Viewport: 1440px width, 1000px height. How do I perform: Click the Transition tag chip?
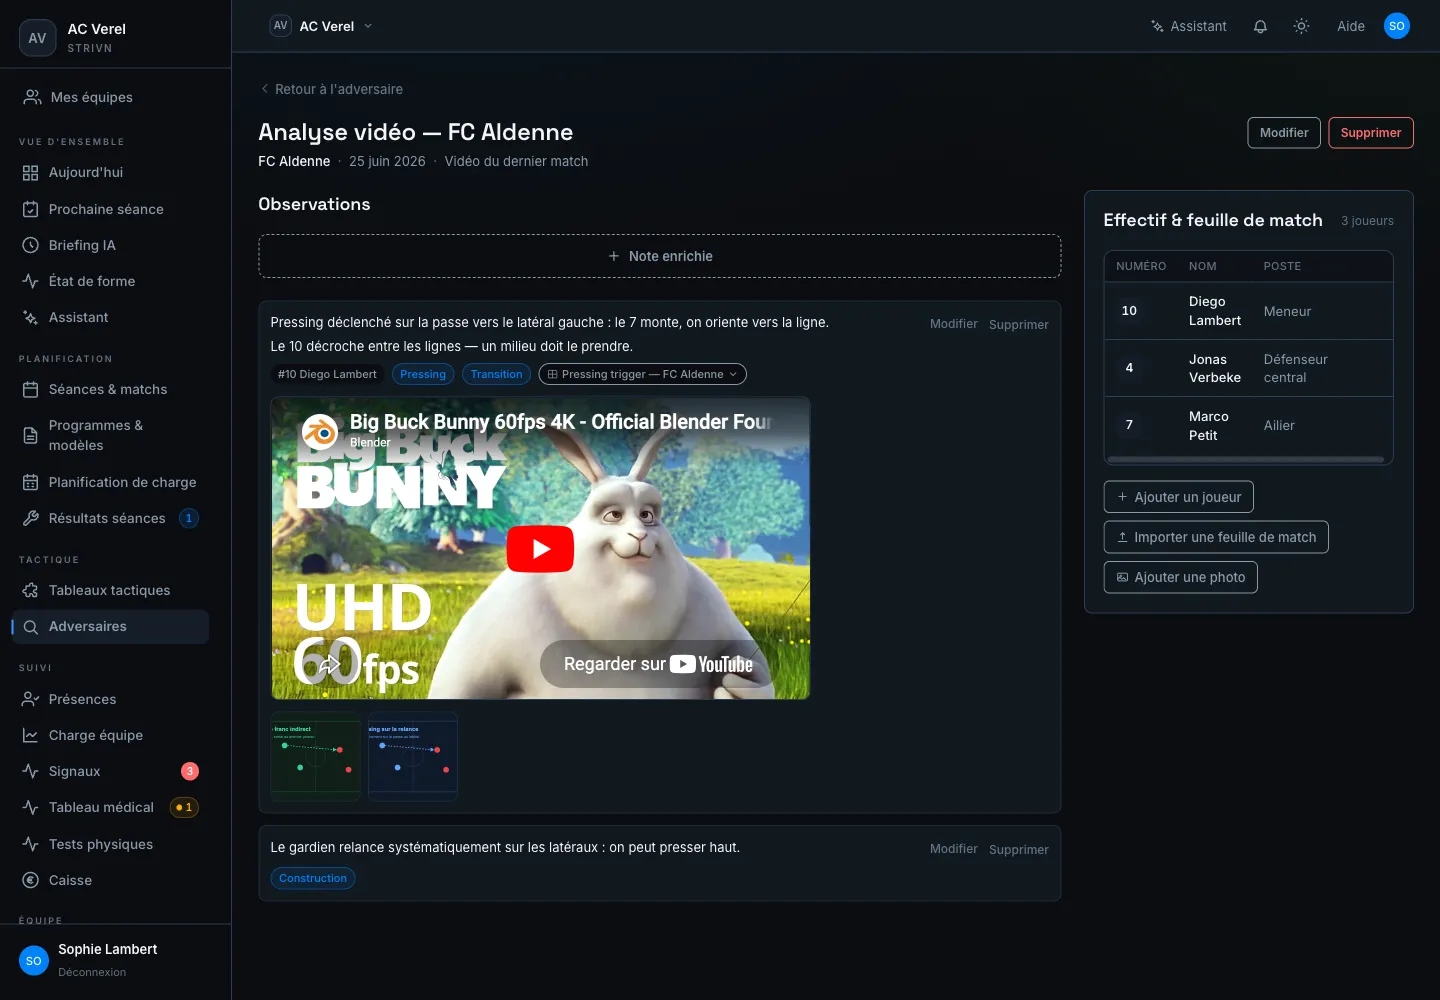(497, 374)
